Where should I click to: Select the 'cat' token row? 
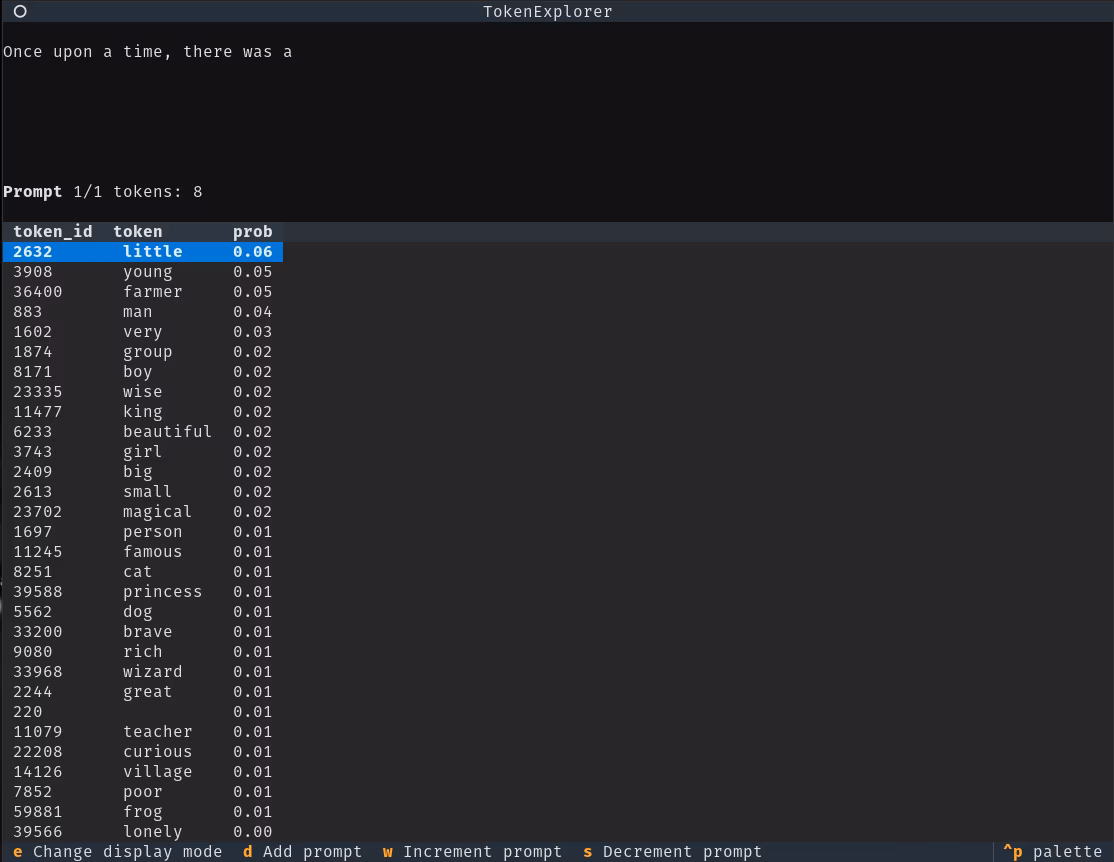pos(143,571)
